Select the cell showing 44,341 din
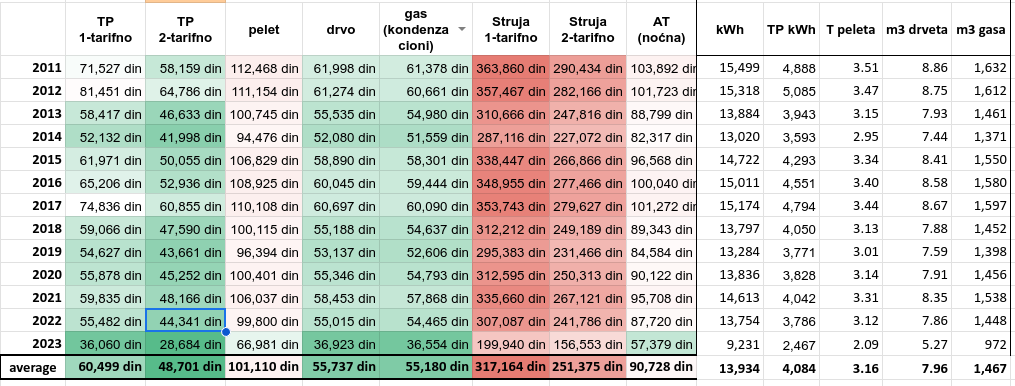1015x386 pixels. (x=185, y=321)
